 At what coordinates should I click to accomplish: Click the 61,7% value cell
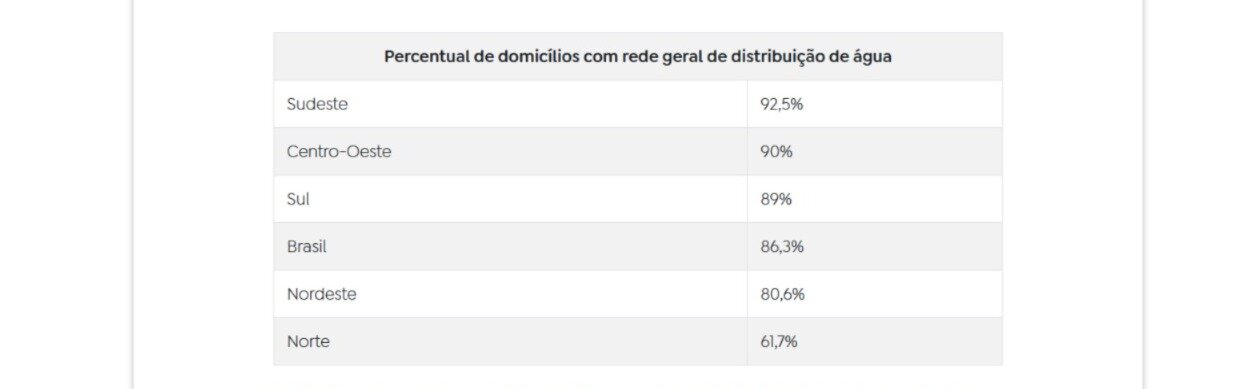pyautogui.click(x=875, y=341)
